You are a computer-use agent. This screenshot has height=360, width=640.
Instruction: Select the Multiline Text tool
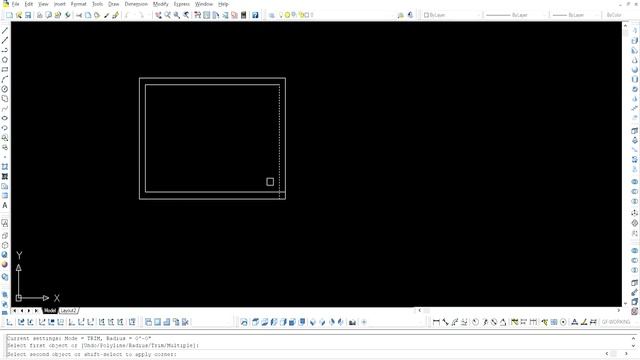pos(5,205)
